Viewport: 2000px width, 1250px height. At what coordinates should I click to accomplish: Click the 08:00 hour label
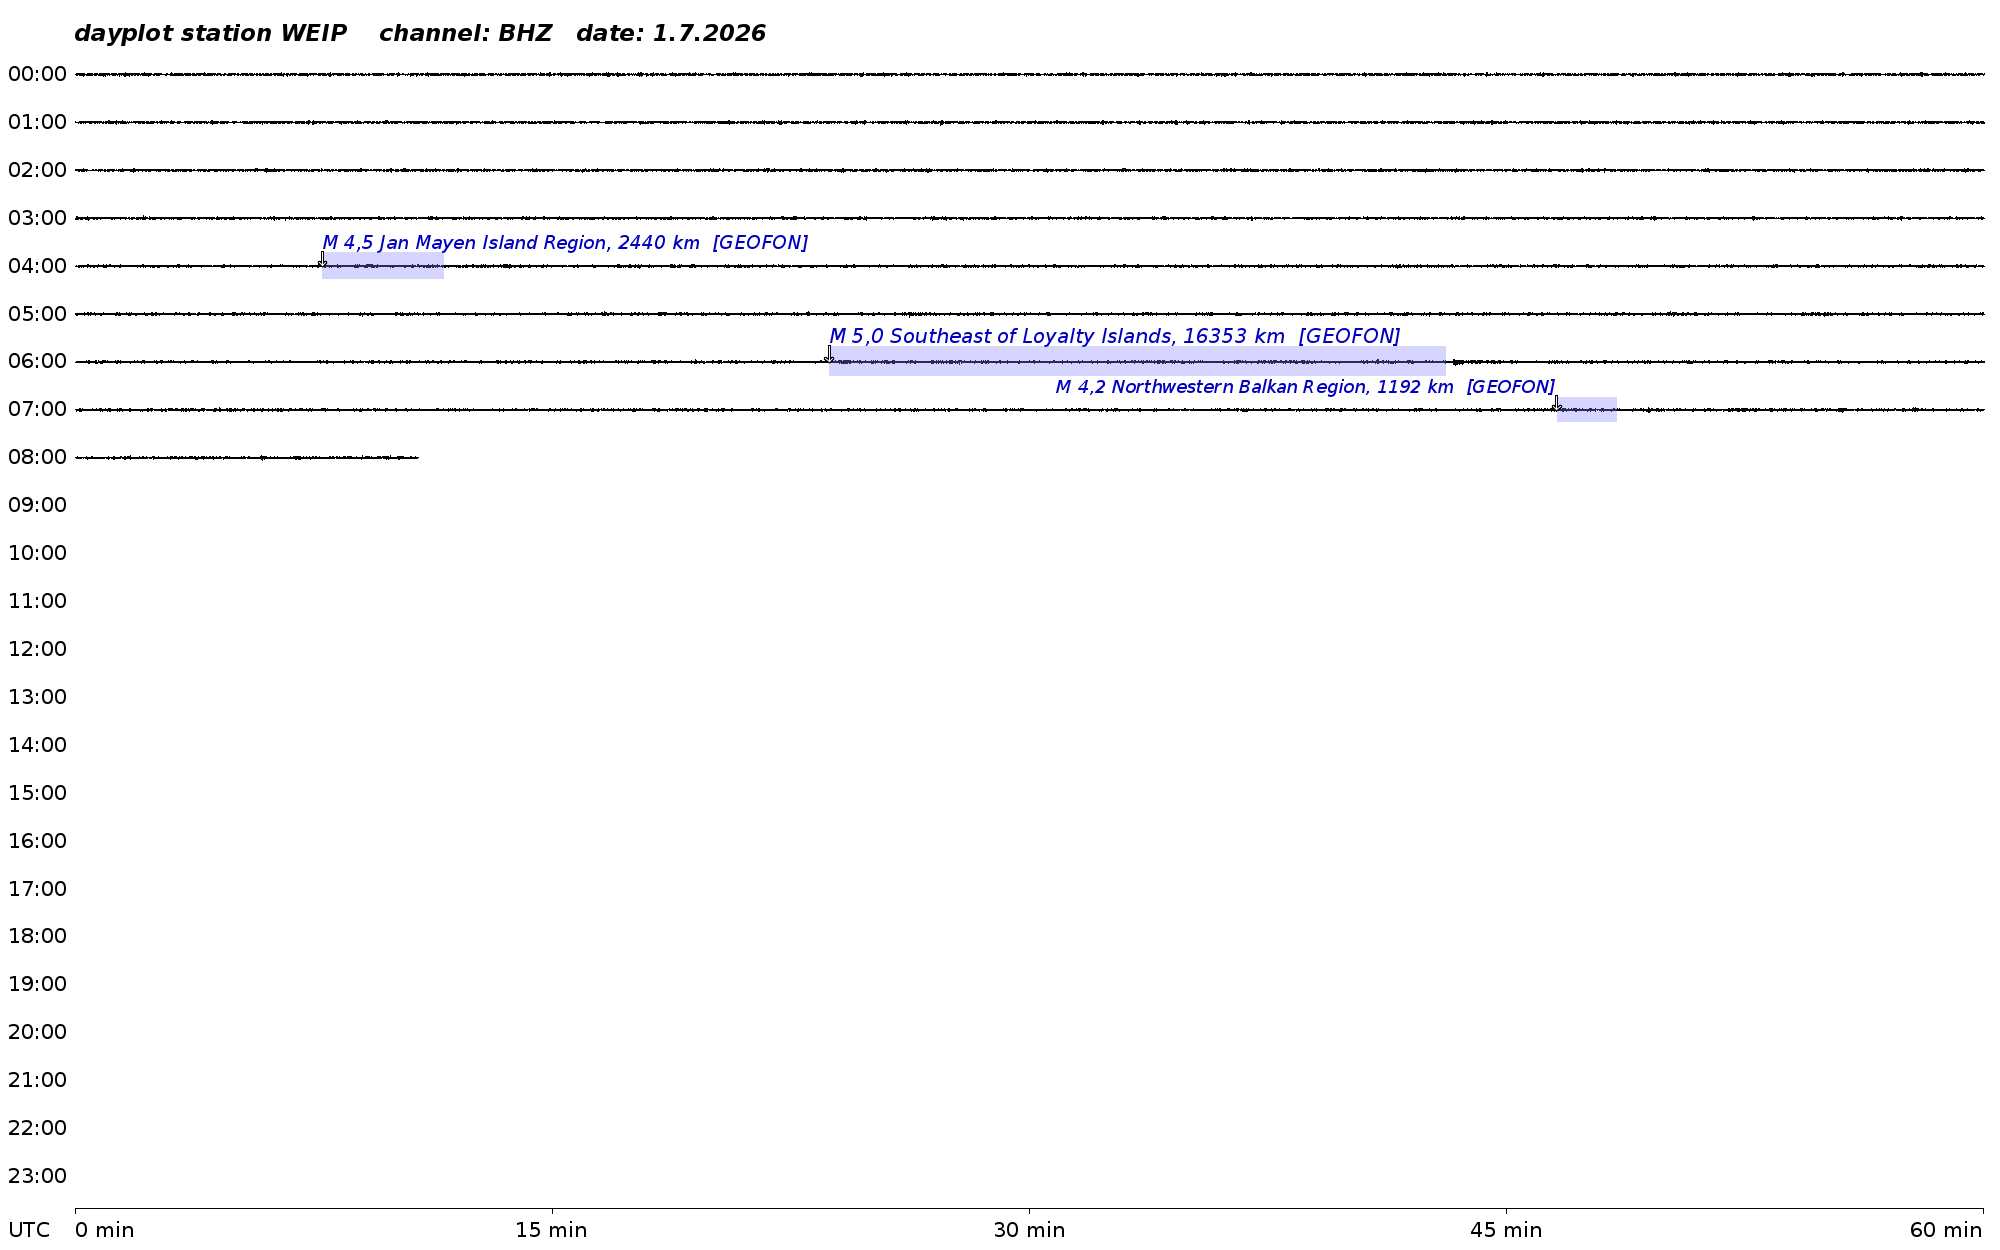click(37, 457)
